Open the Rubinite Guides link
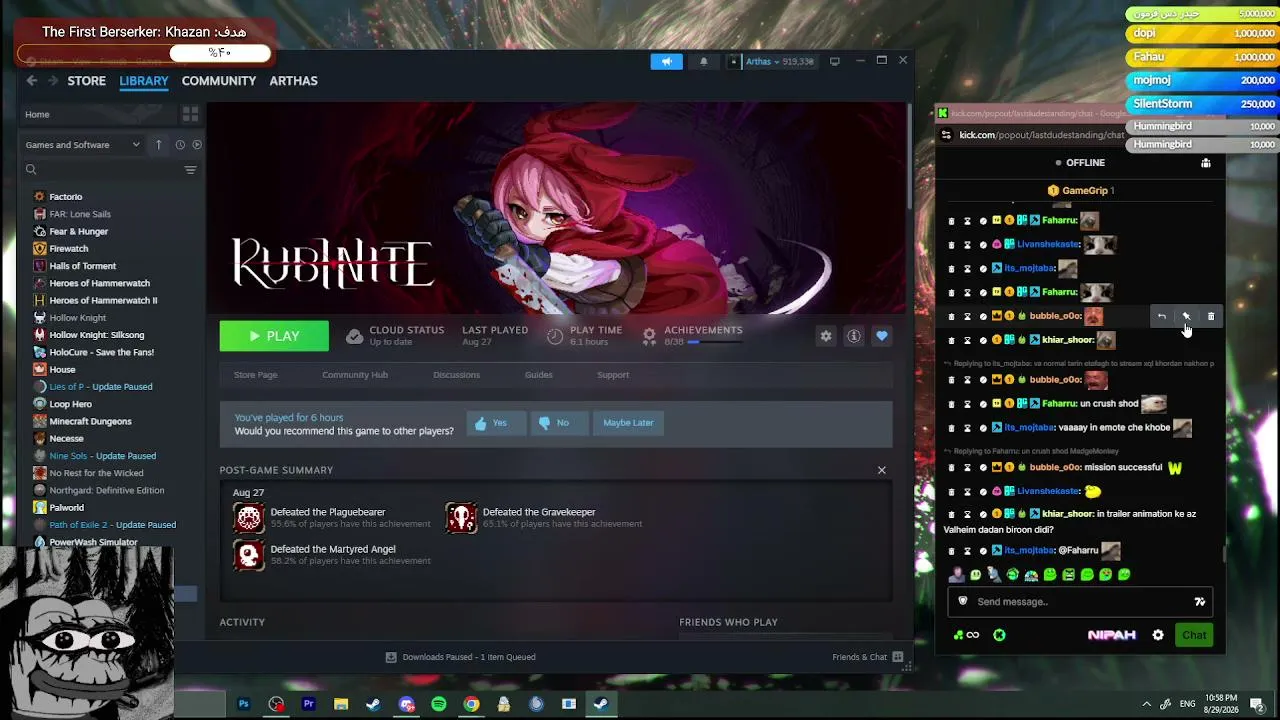The width and height of the screenshot is (1280, 720). point(539,375)
